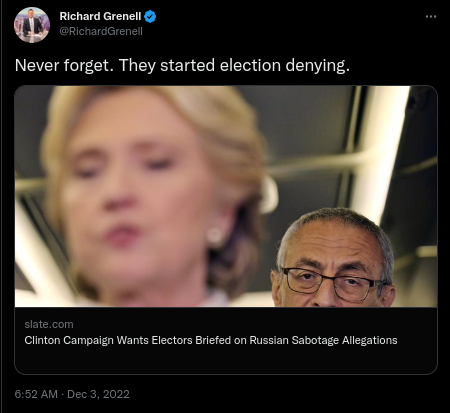The image size is (450, 413).
Task: Click the tweet text 'Never forget.'
Action: click(x=64, y=65)
